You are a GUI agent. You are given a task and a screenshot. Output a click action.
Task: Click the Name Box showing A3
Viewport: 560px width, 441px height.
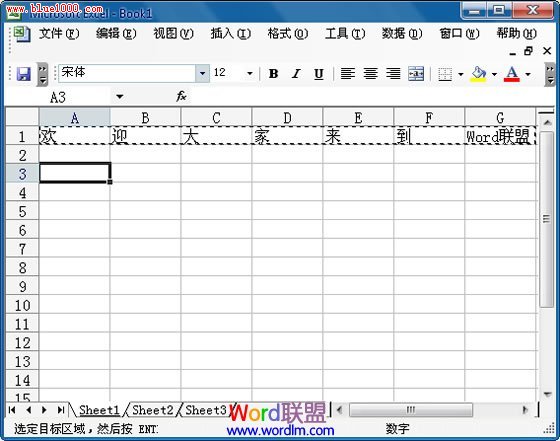click(58, 97)
